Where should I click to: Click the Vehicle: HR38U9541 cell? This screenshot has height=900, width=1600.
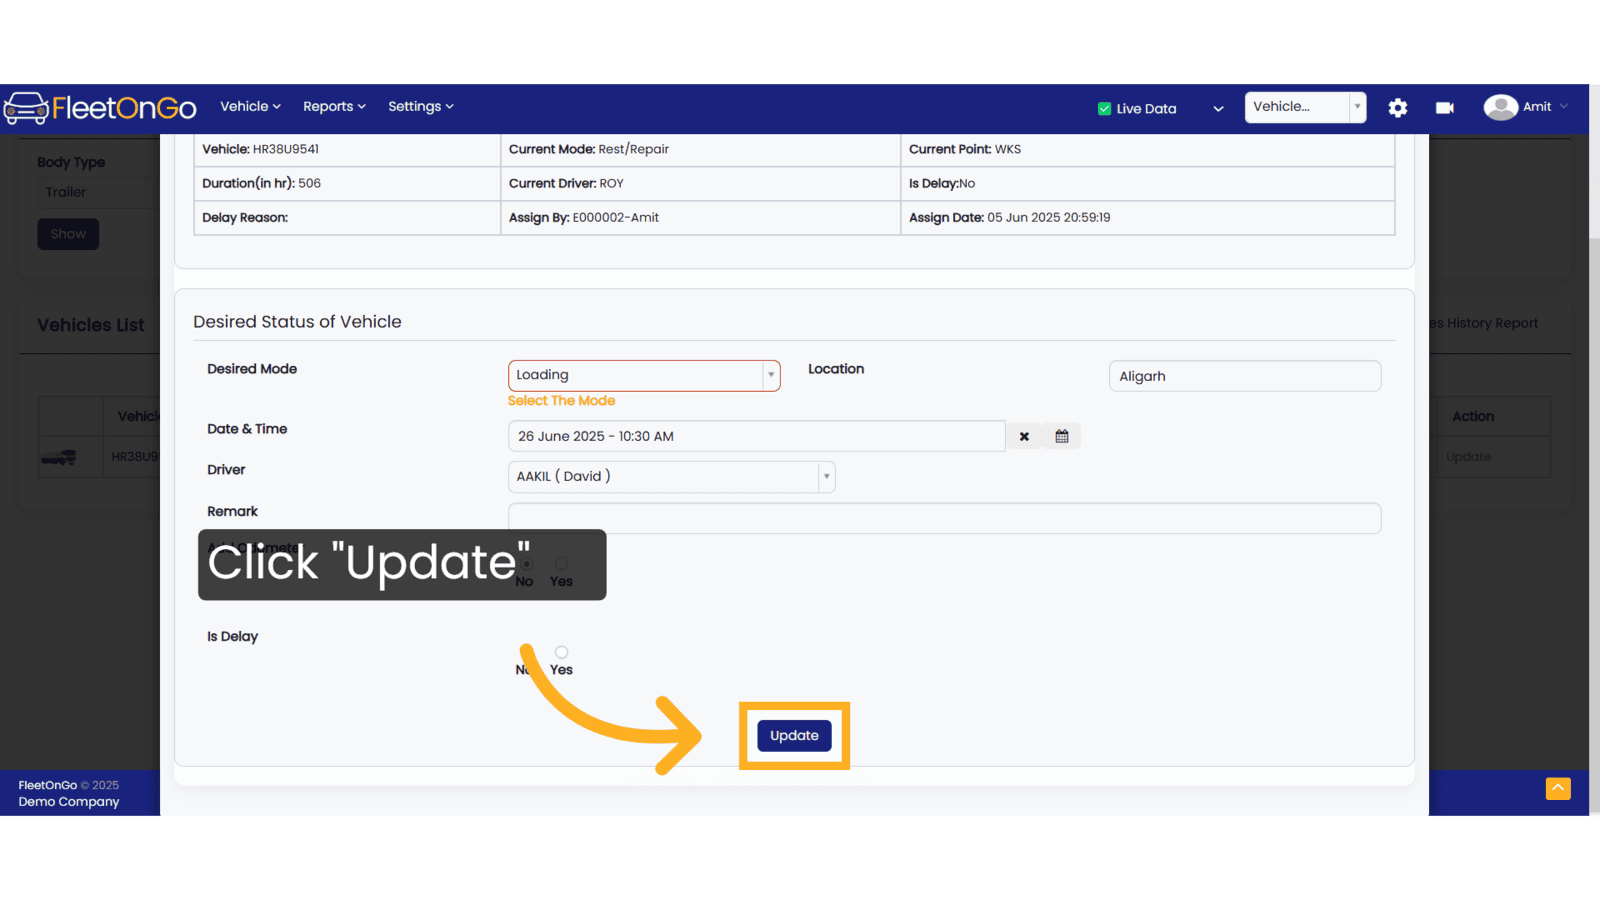tap(346, 149)
